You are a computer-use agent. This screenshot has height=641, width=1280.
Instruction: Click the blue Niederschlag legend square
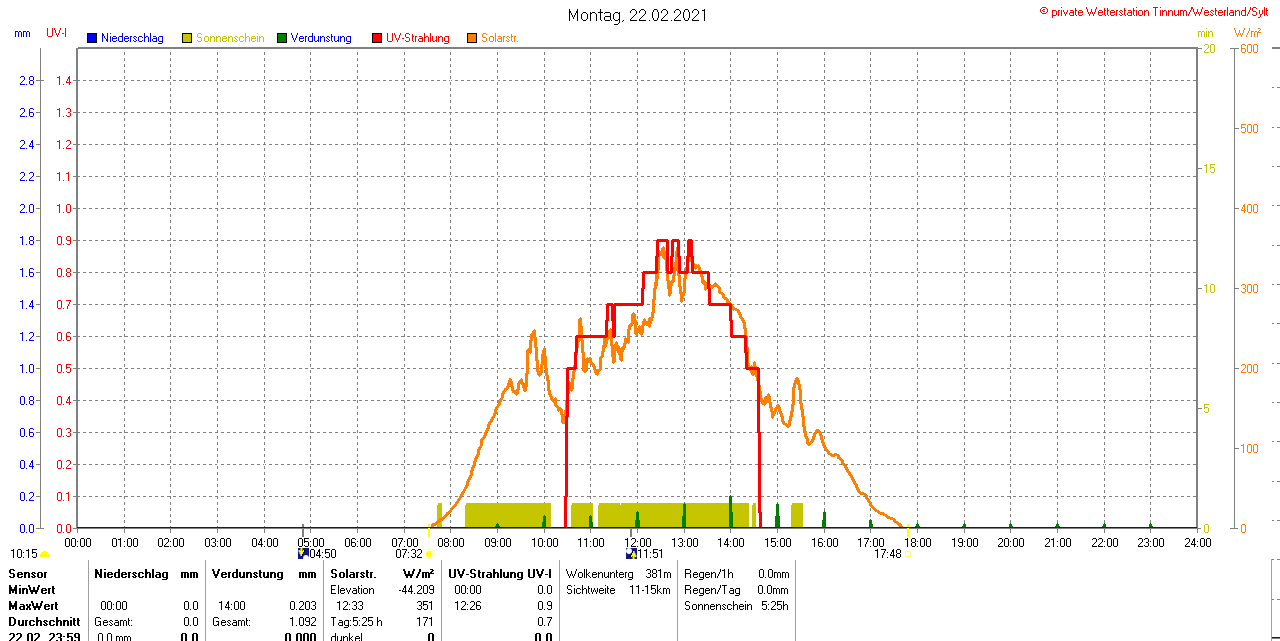[92, 38]
